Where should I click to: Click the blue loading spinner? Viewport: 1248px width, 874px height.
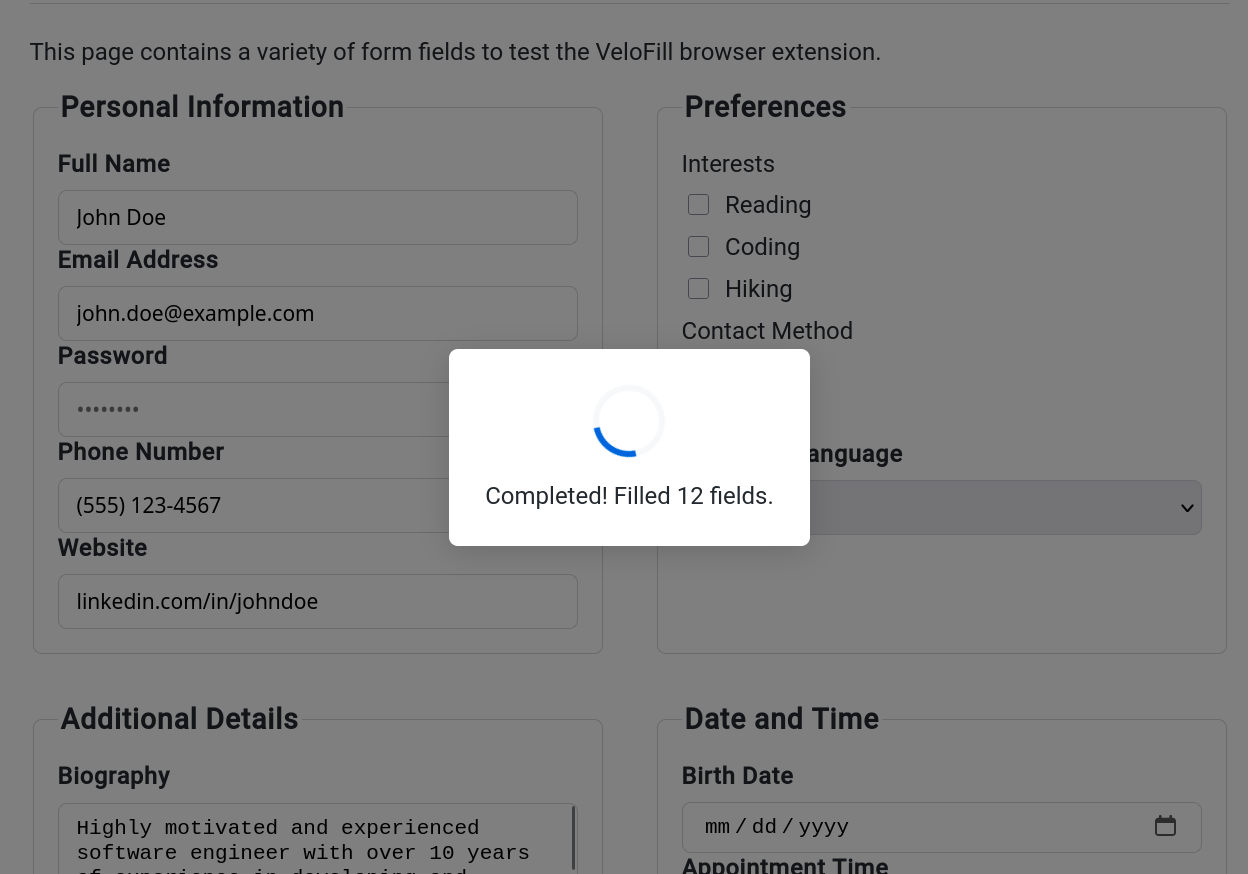click(628, 421)
